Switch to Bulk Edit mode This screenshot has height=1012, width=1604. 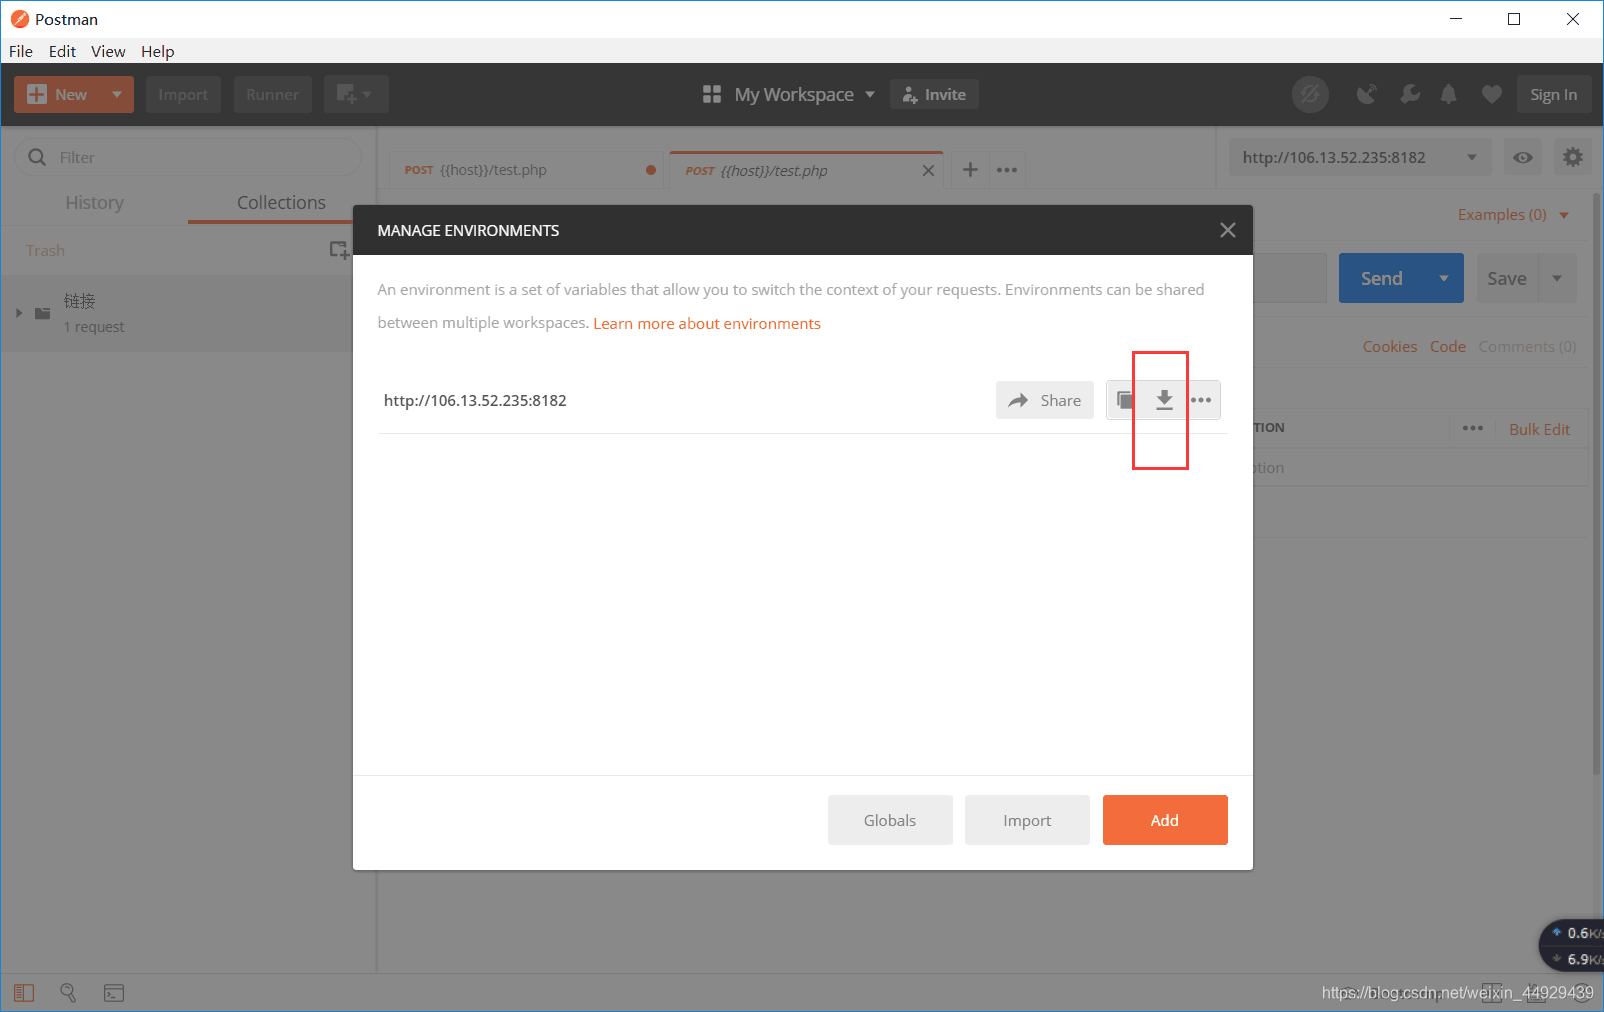point(1539,429)
